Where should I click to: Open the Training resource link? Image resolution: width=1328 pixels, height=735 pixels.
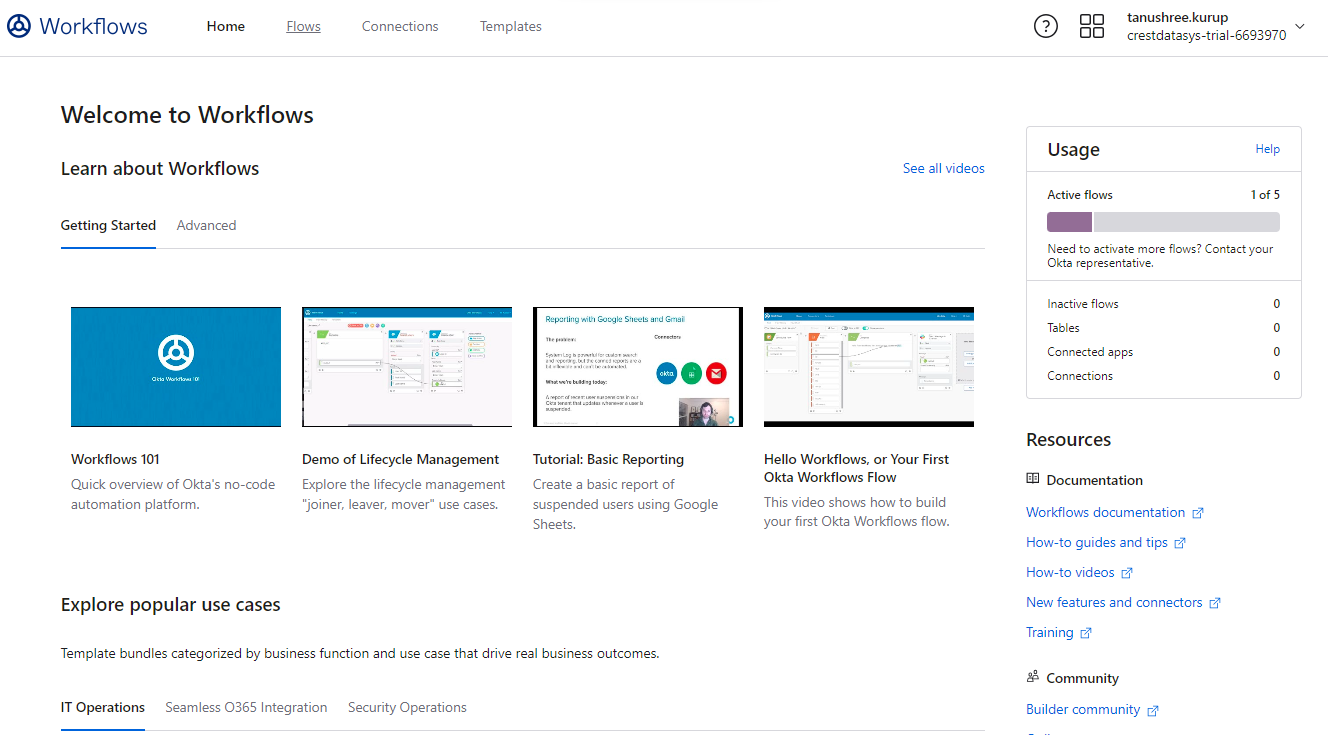pos(1050,632)
